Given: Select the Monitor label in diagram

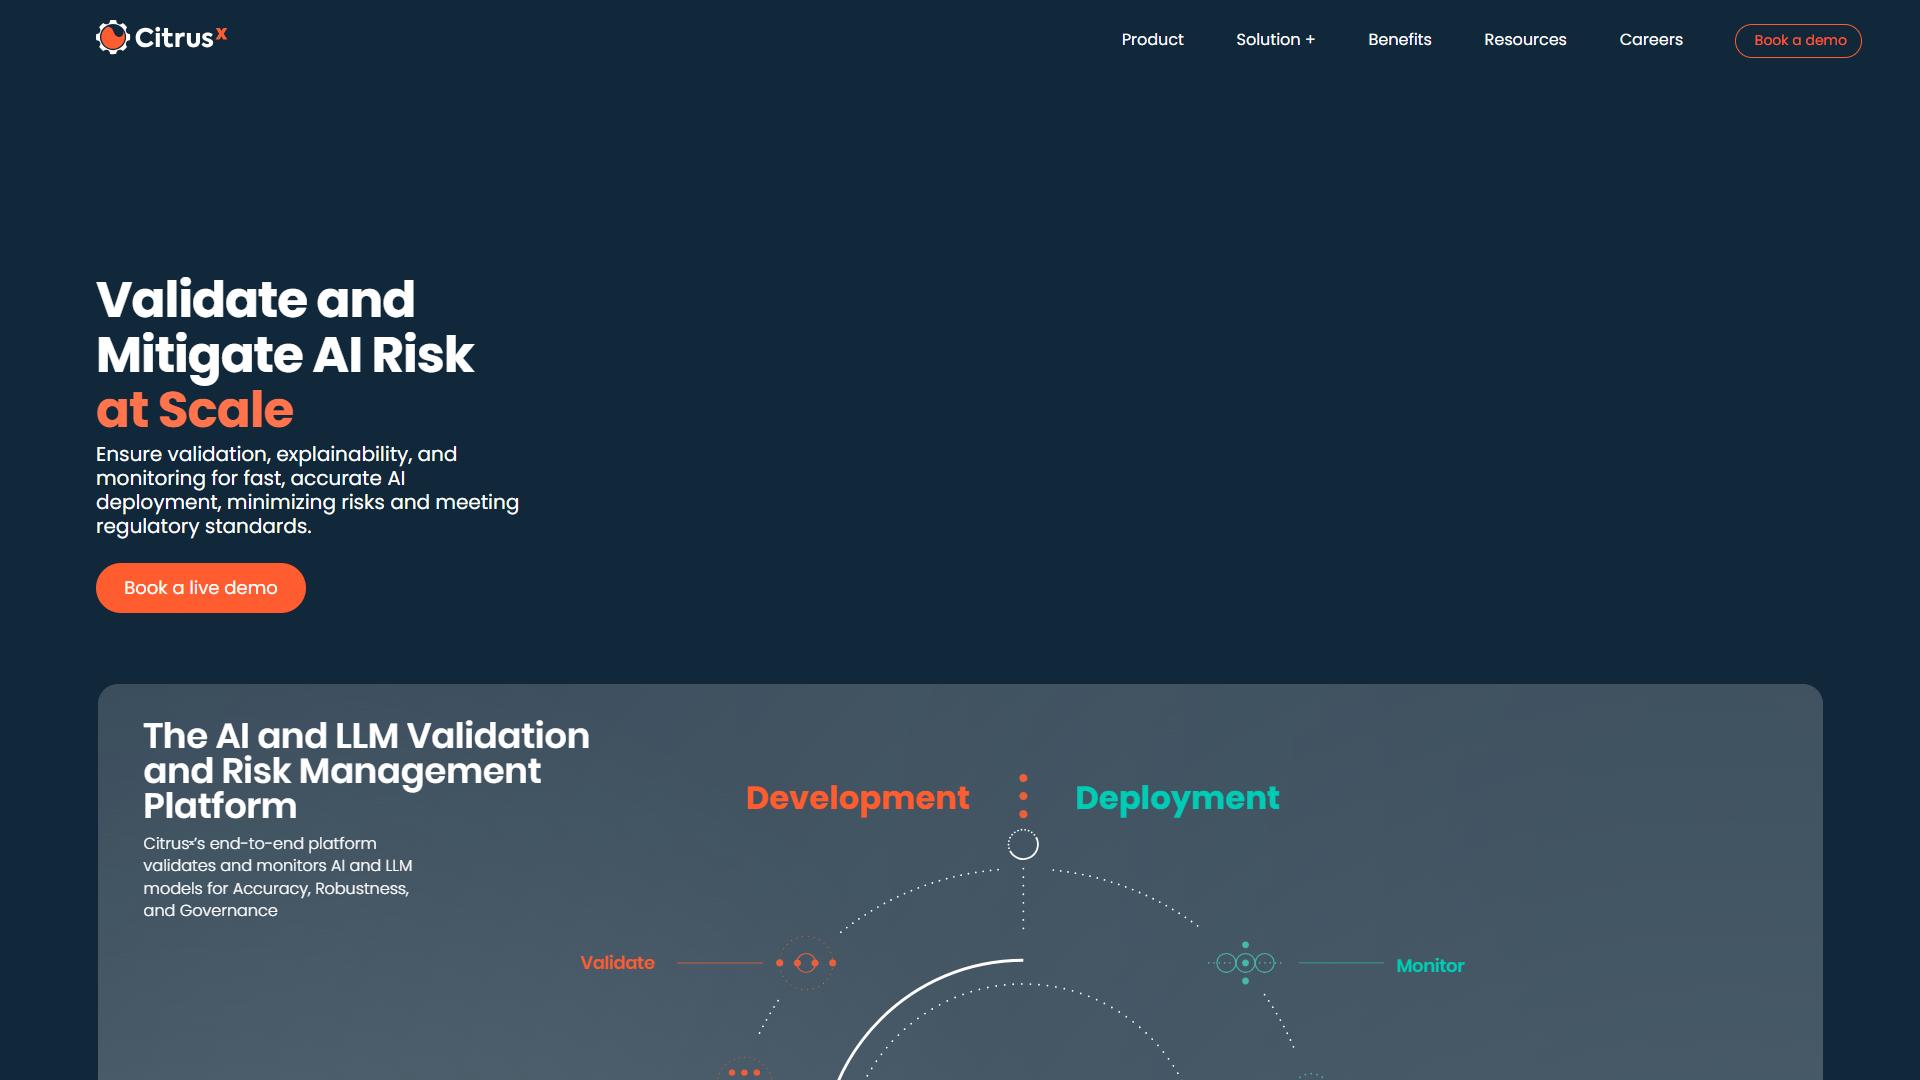Looking at the screenshot, I should coord(1430,966).
